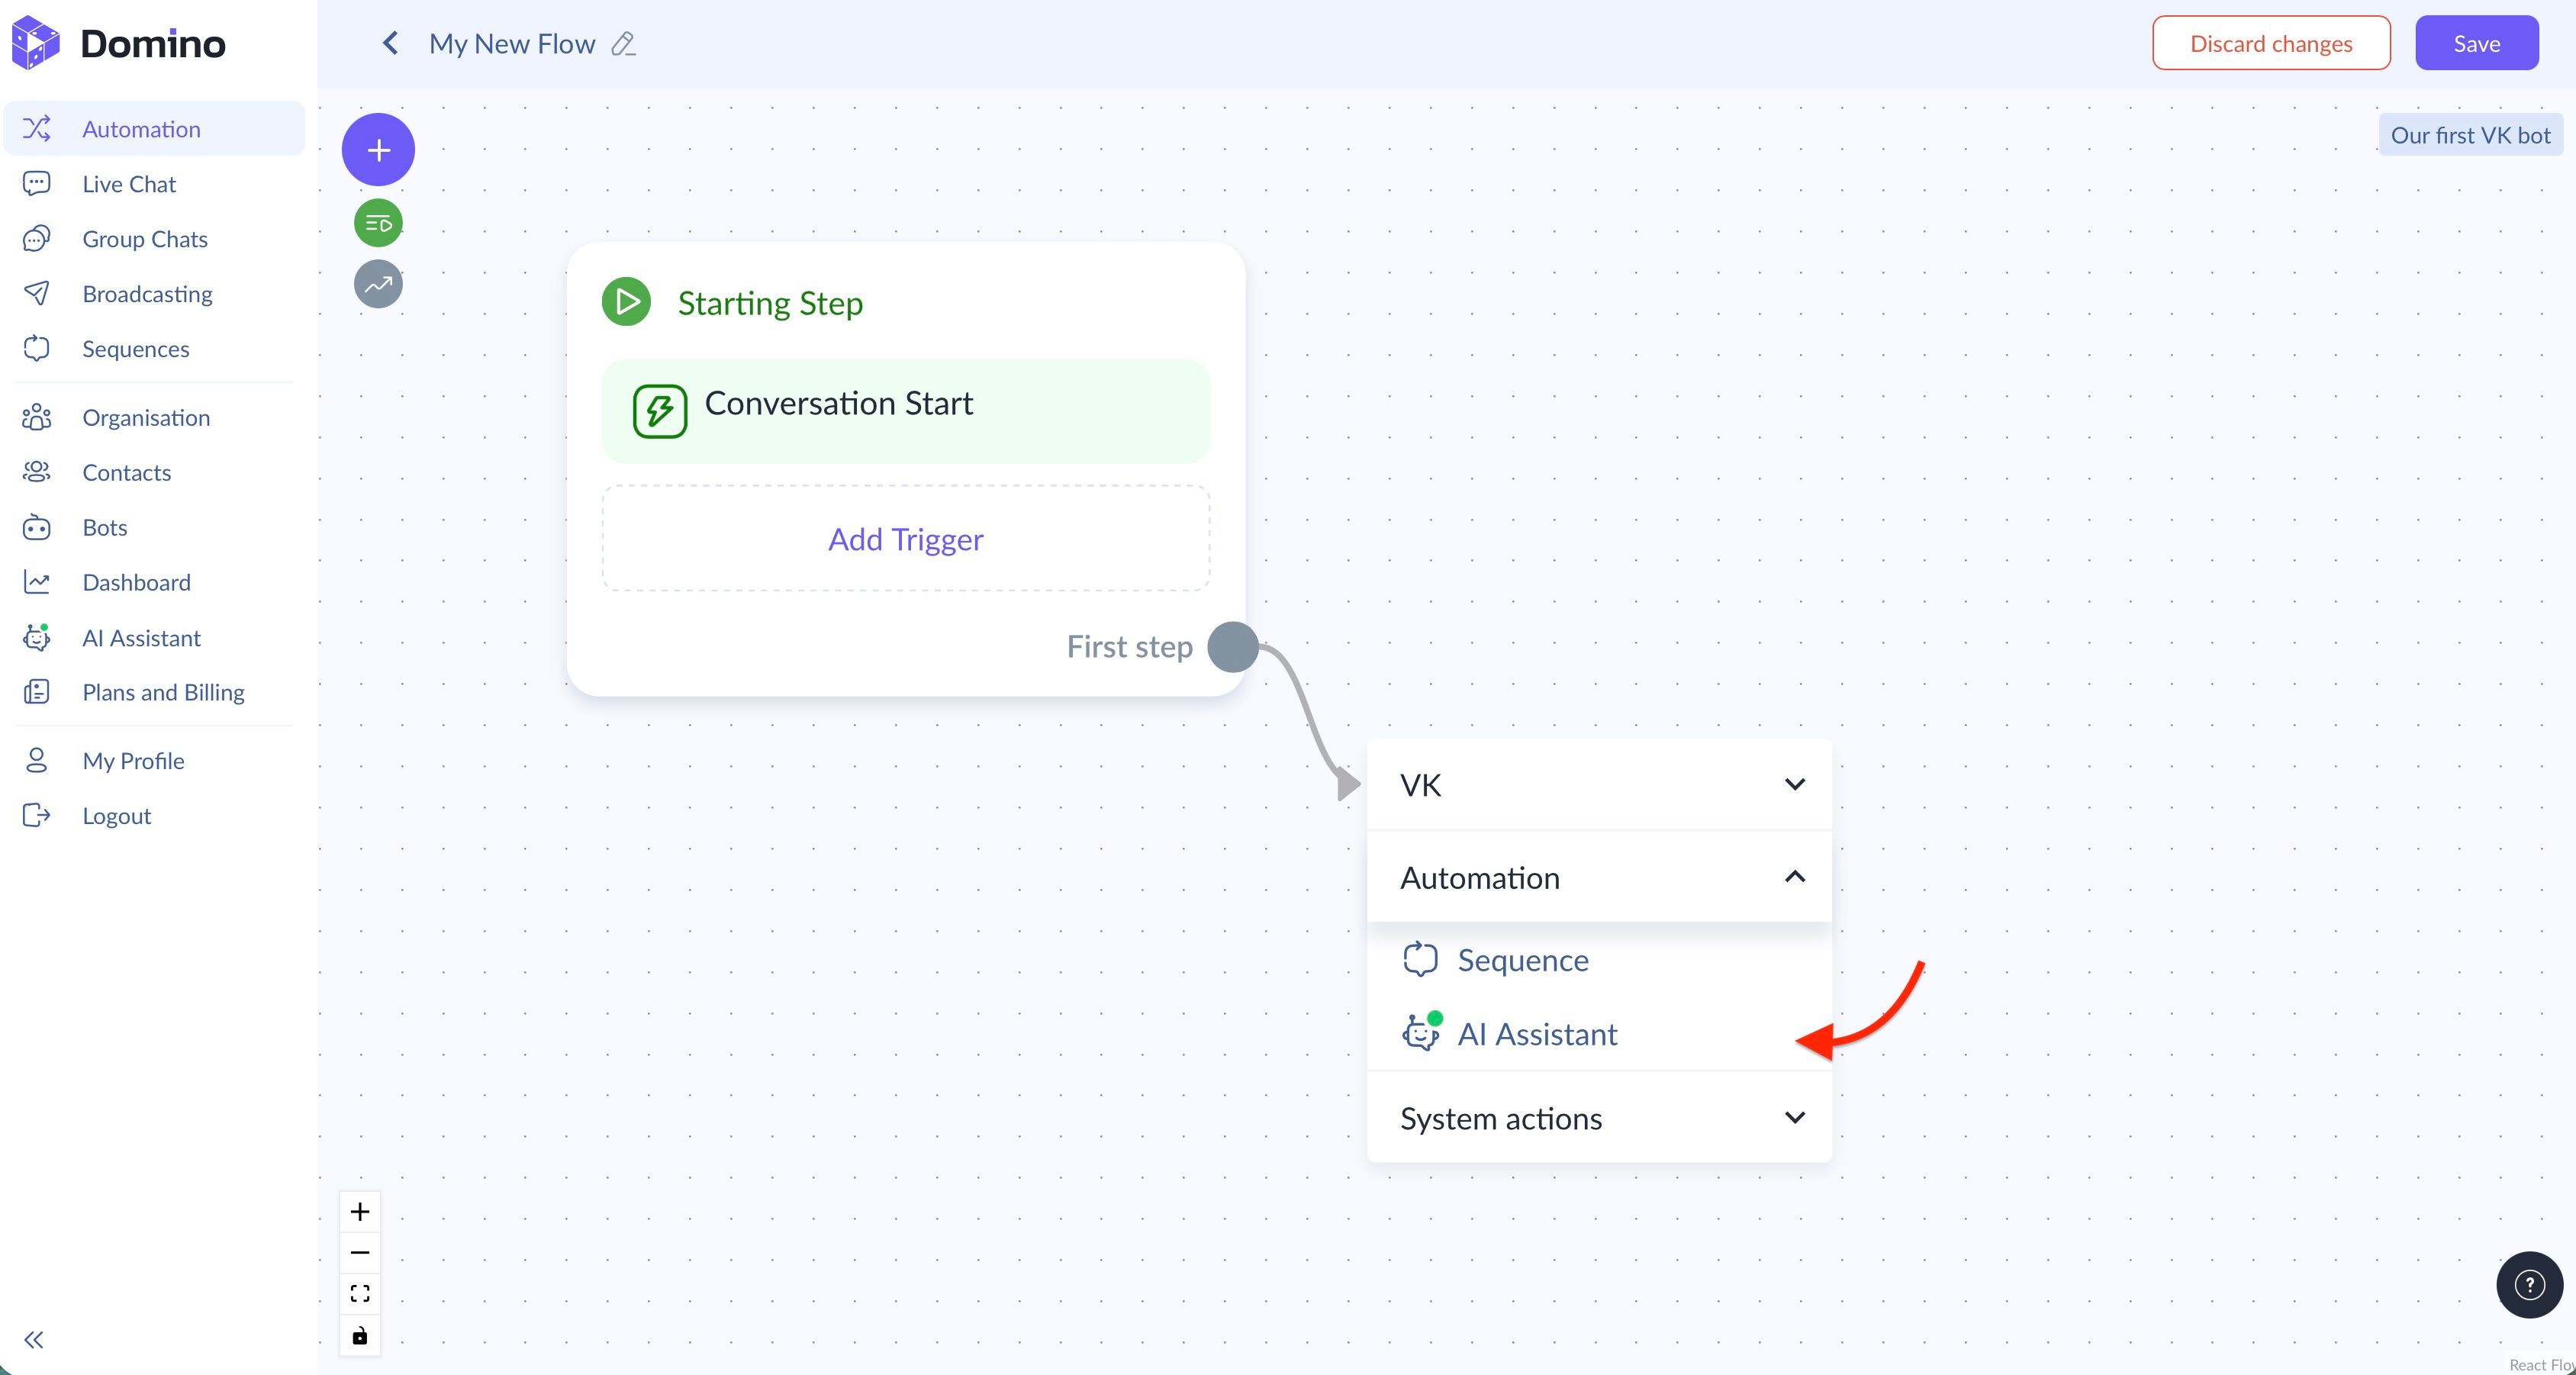Go back using the left arrow
2576x1375 pixels.
click(390, 44)
